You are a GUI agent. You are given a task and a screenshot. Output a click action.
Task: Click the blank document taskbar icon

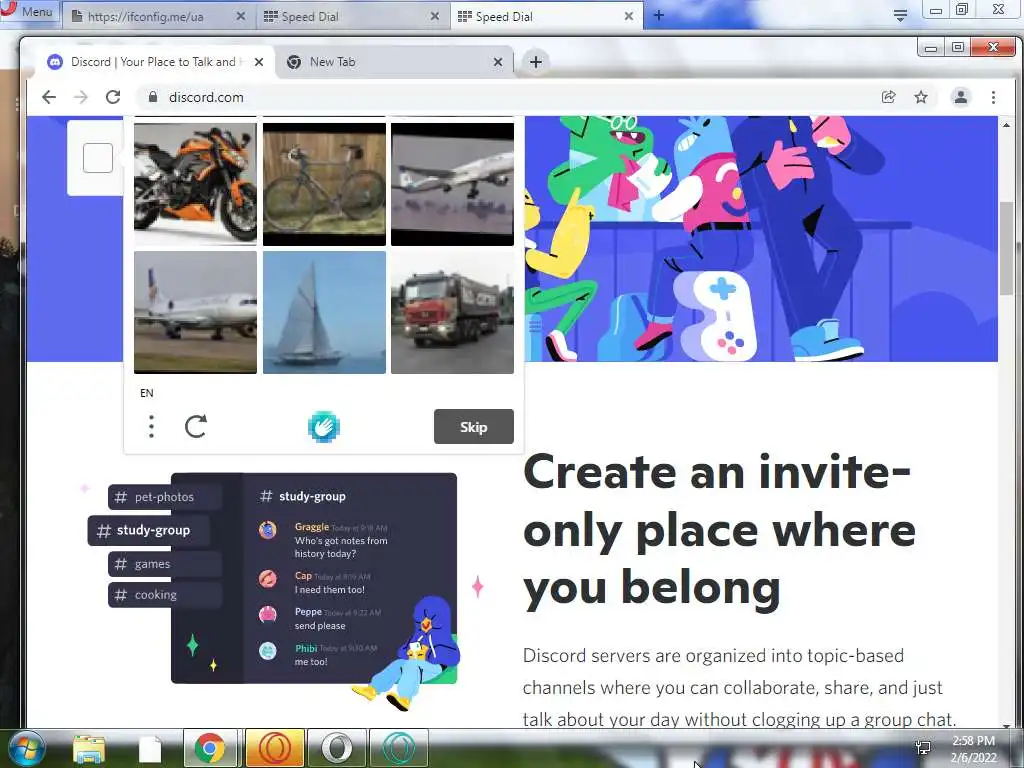150,748
